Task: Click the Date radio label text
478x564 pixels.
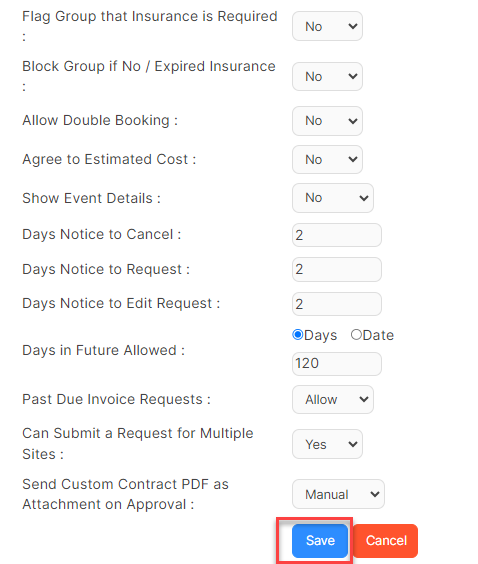Action: click(378, 335)
